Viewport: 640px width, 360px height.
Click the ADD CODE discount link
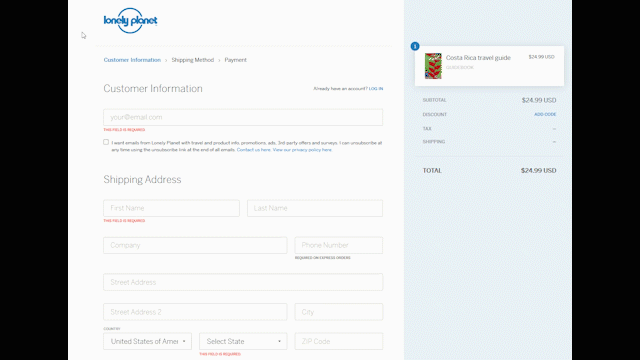pos(545,114)
